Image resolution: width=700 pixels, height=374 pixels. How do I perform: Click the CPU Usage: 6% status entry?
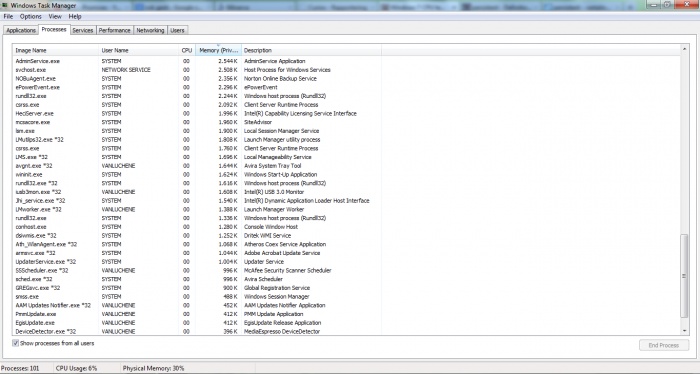click(x=76, y=368)
